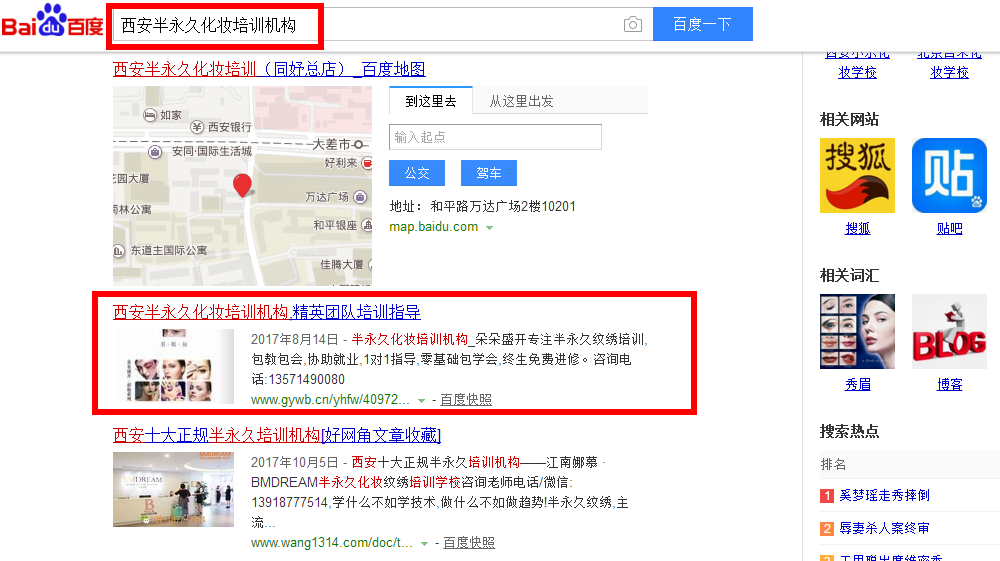Image resolution: width=1000 pixels, height=561 pixels.
Task: Click 东道主国际公寓 marker on map
Action: click(x=119, y=251)
